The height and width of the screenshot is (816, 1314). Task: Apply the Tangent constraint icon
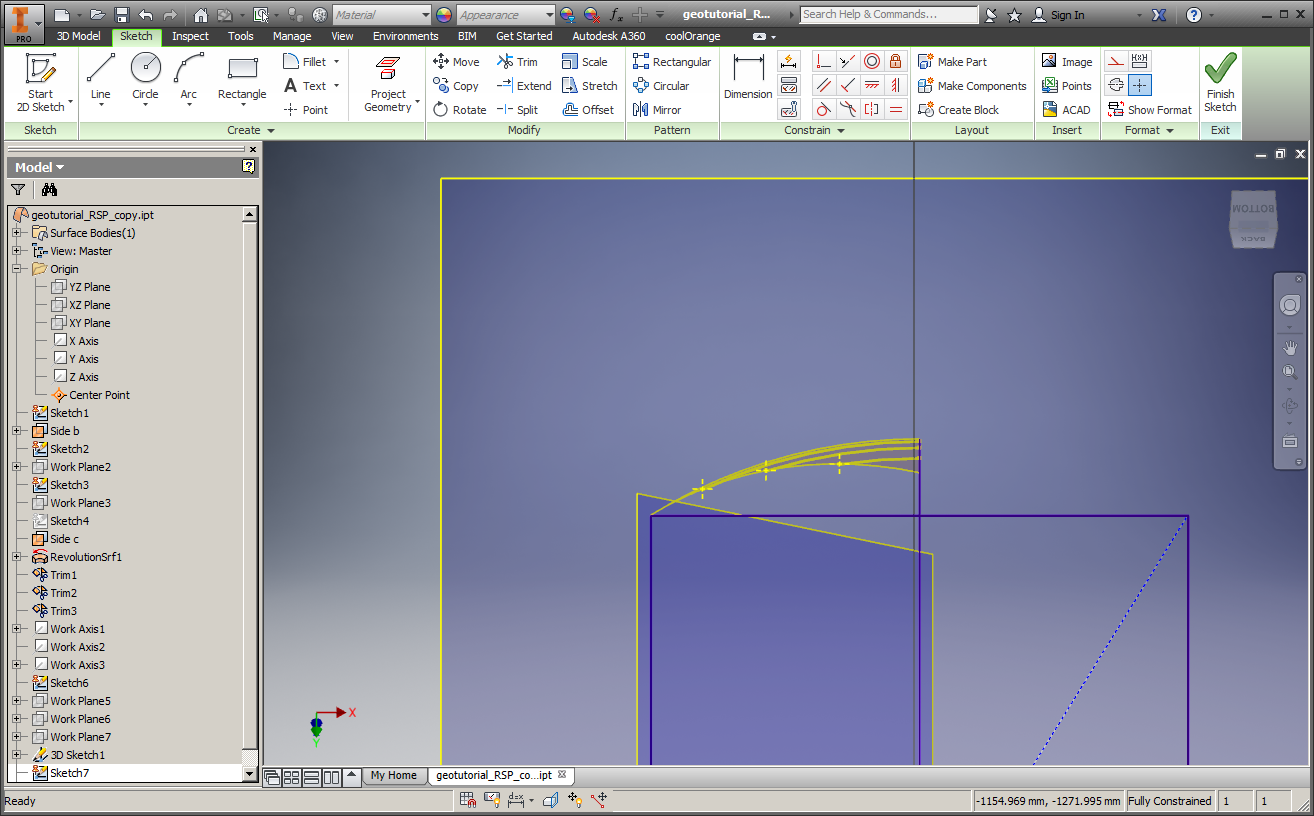pos(823,110)
